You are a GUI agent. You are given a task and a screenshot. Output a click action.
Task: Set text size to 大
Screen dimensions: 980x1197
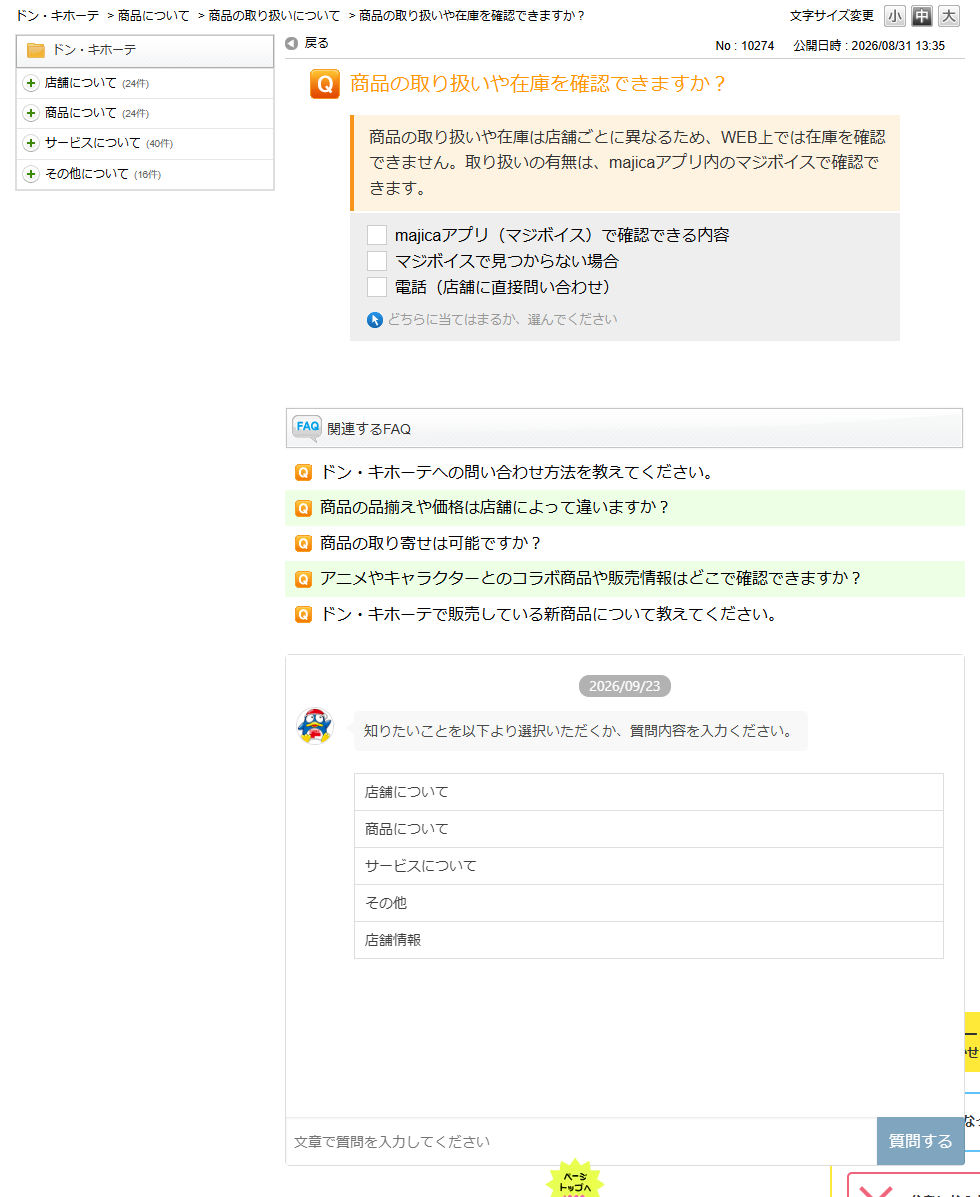[949, 15]
